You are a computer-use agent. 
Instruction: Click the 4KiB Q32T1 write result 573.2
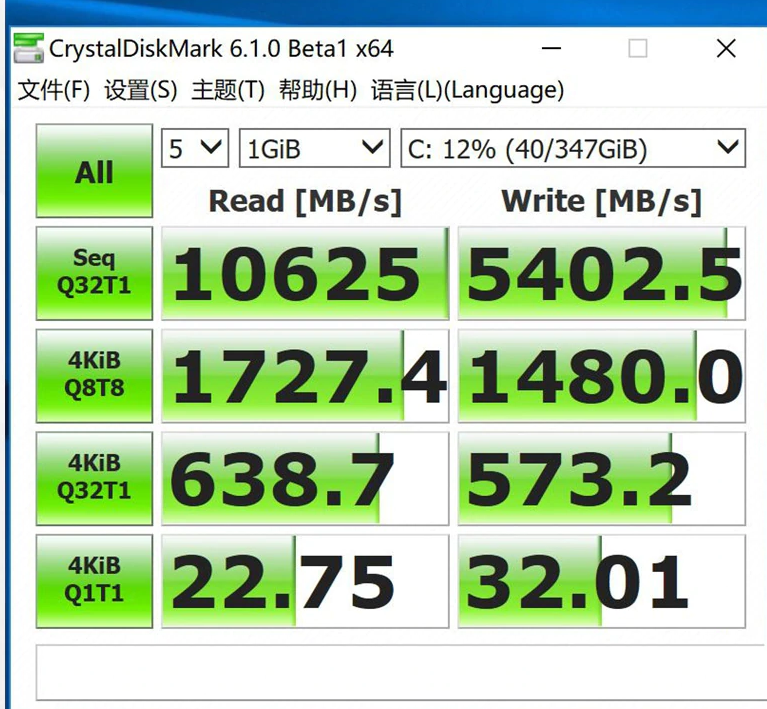pyautogui.click(x=602, y=479)
